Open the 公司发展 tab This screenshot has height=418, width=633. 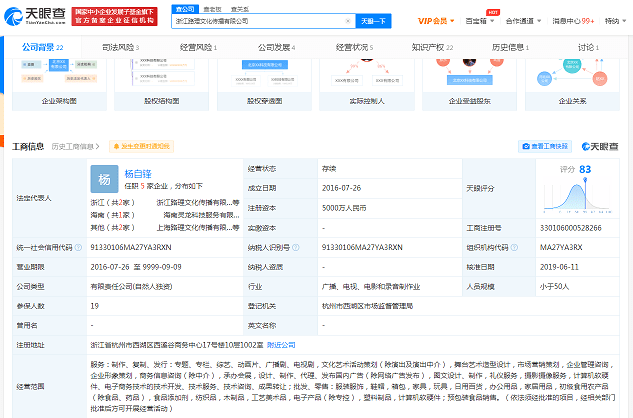pyautogui.click(x=277, y=47)
